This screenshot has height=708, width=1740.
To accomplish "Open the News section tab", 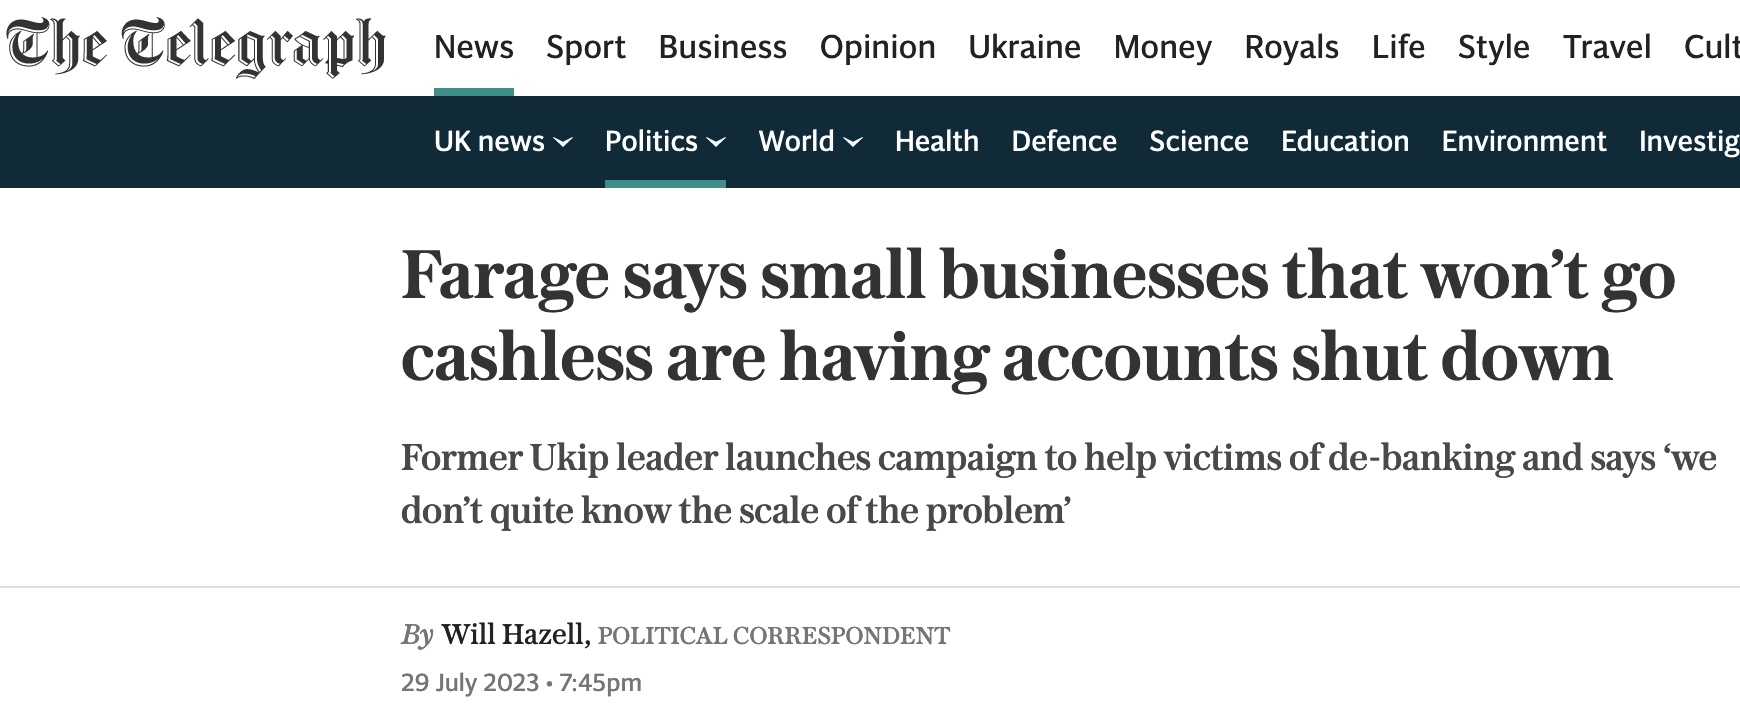I will point(473,47).
